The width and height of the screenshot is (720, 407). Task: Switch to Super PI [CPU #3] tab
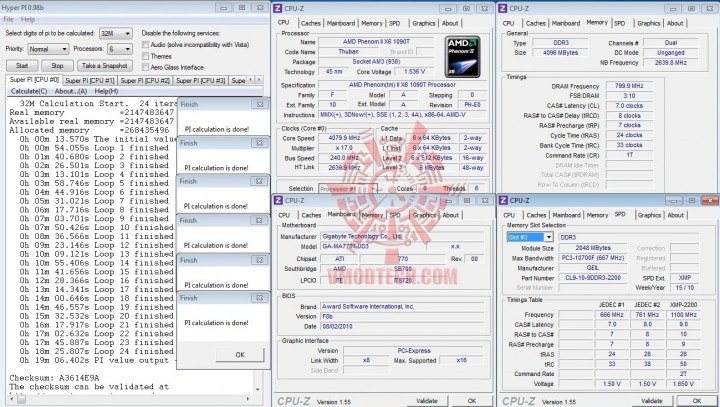click(201, 80)
